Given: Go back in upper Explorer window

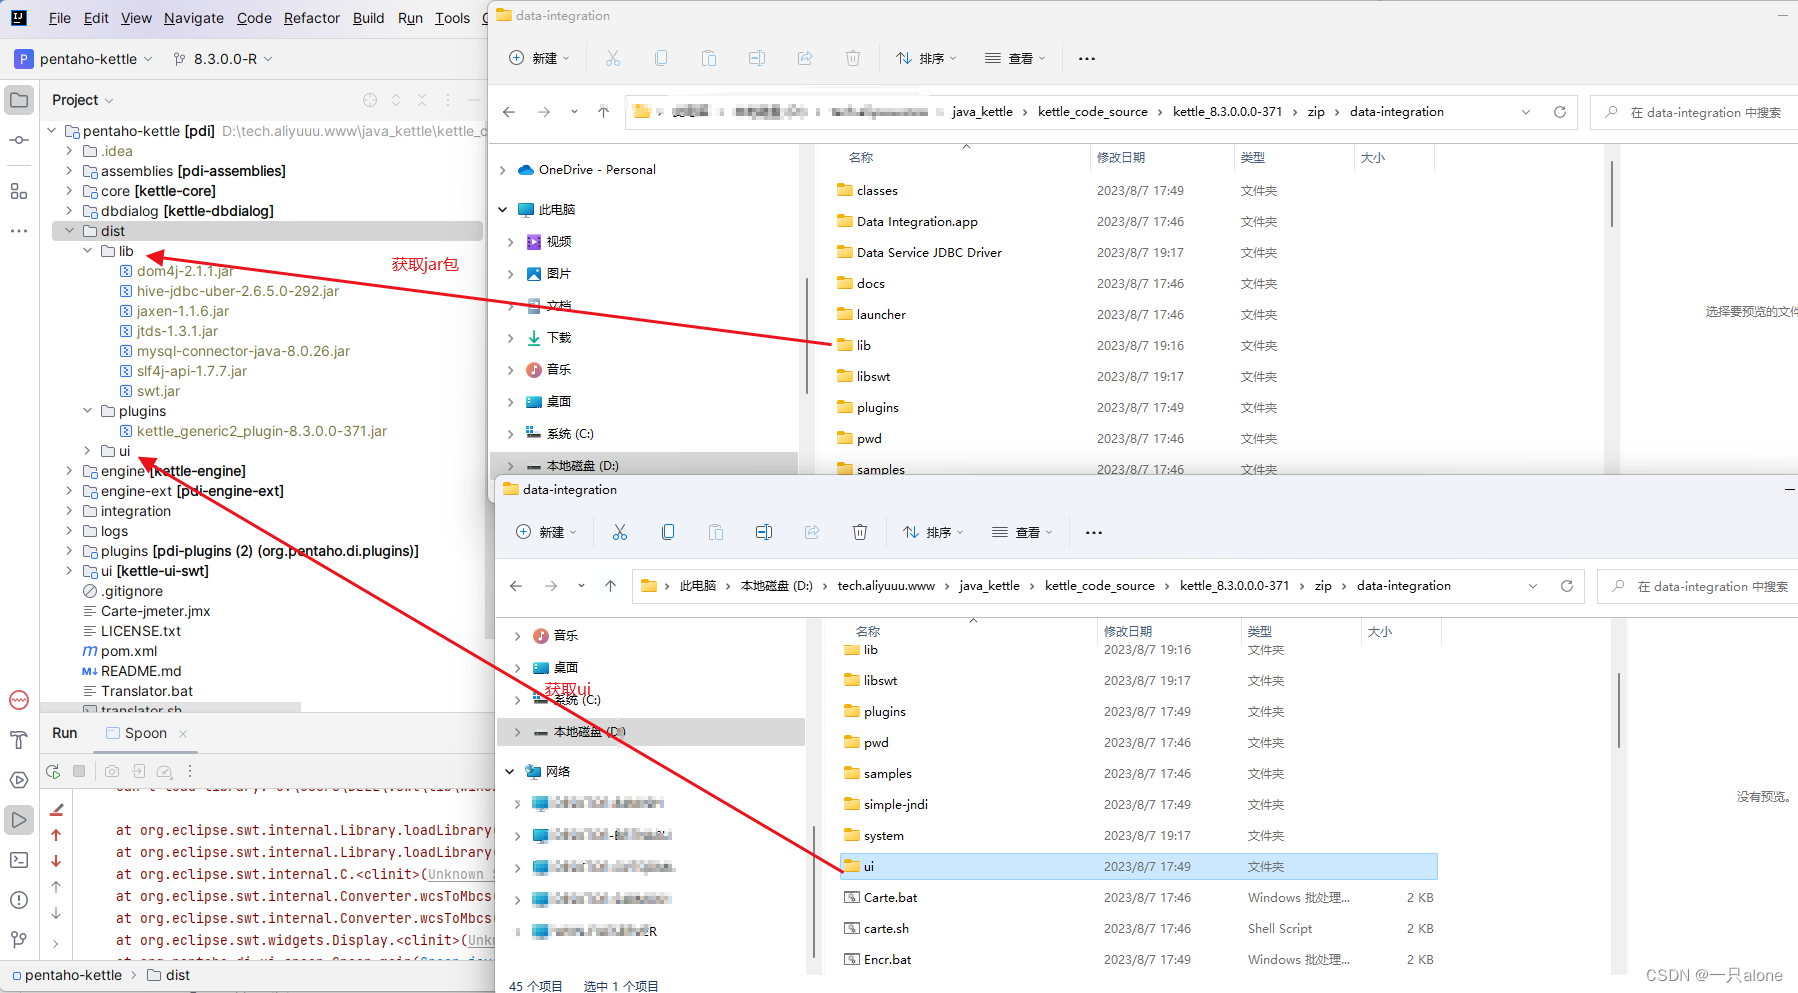Looking at the screenshot, I should pyautogui.click(x=509, y=112).
